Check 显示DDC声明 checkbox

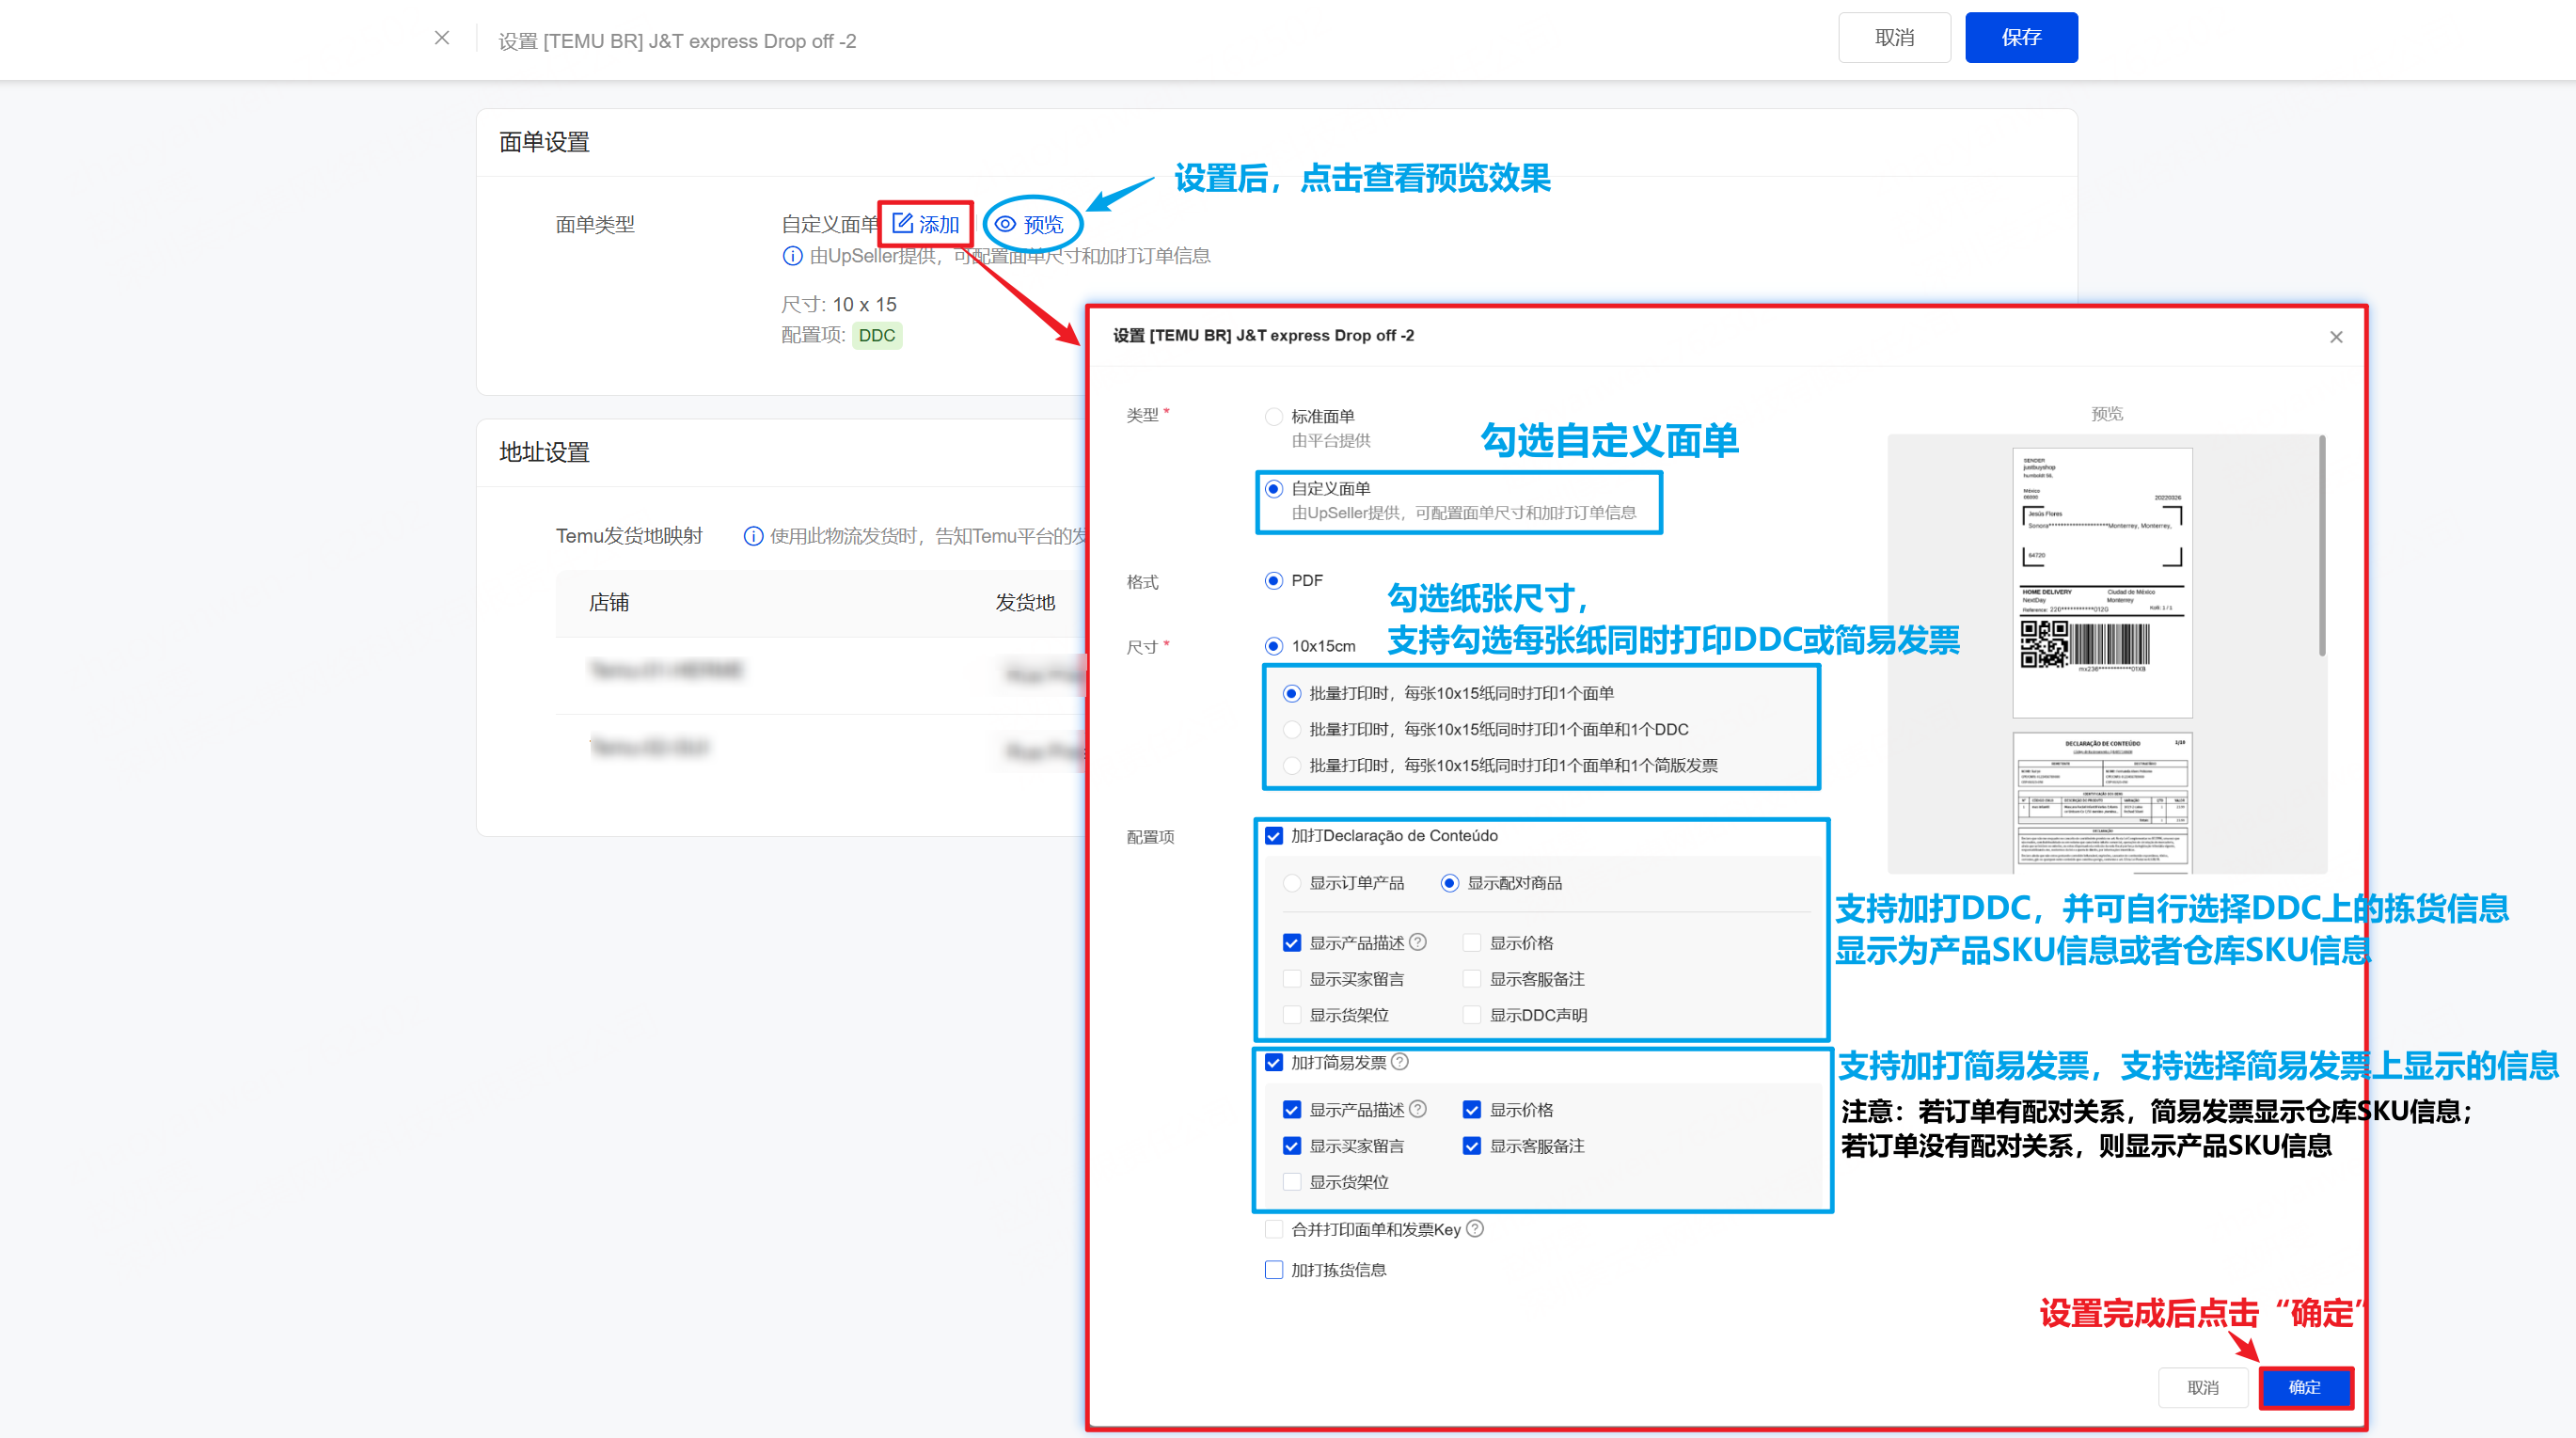coord(1472,1015)
